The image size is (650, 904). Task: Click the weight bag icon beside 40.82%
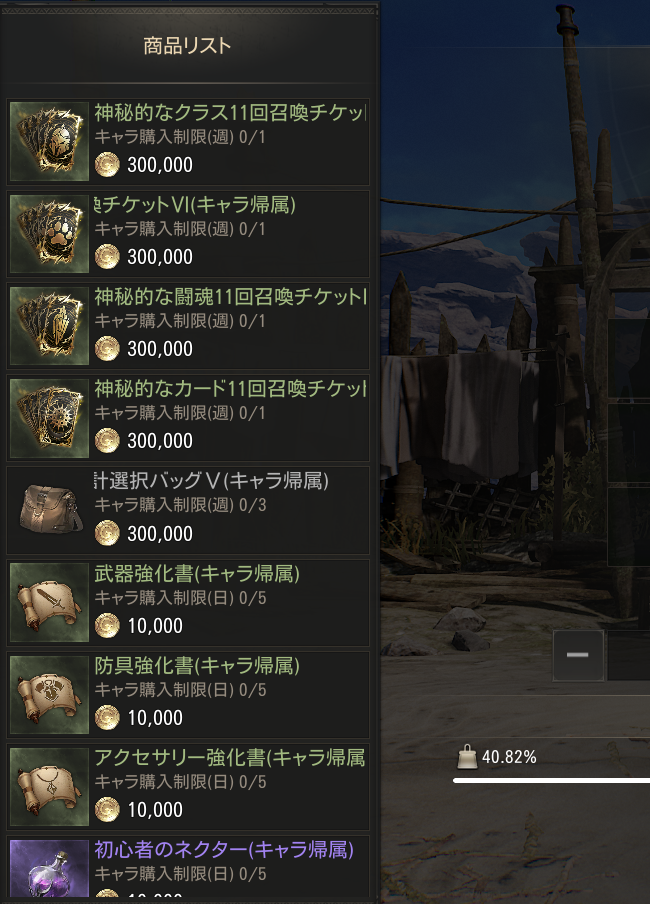(467, 756)
